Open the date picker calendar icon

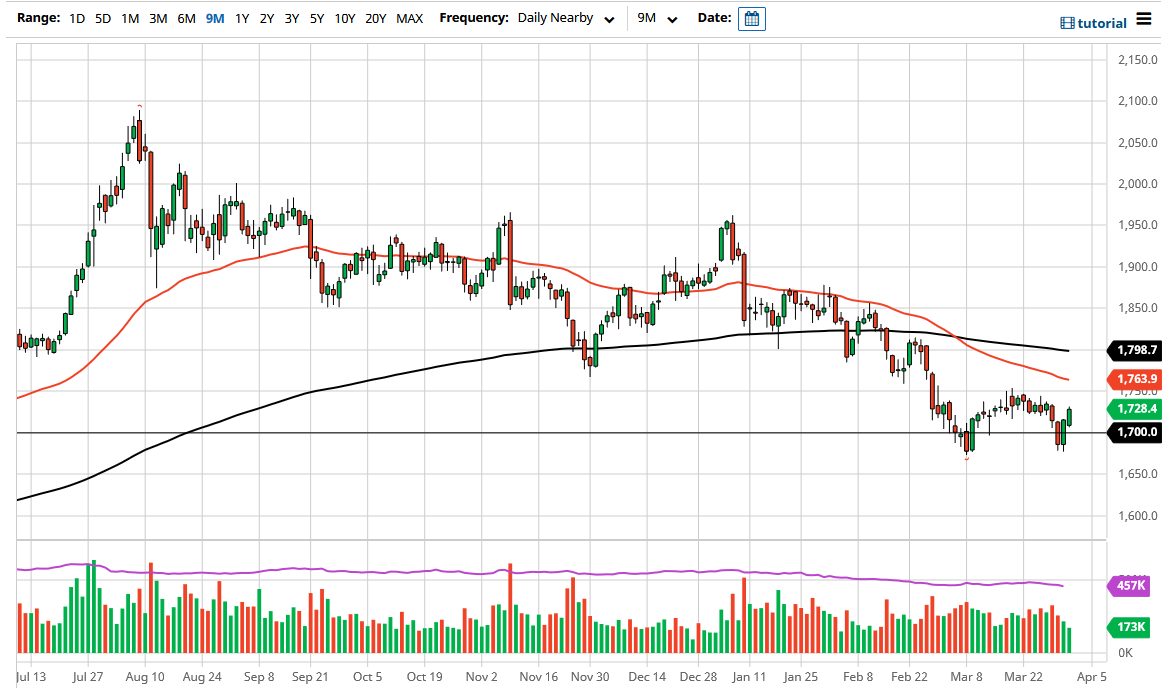751,19
